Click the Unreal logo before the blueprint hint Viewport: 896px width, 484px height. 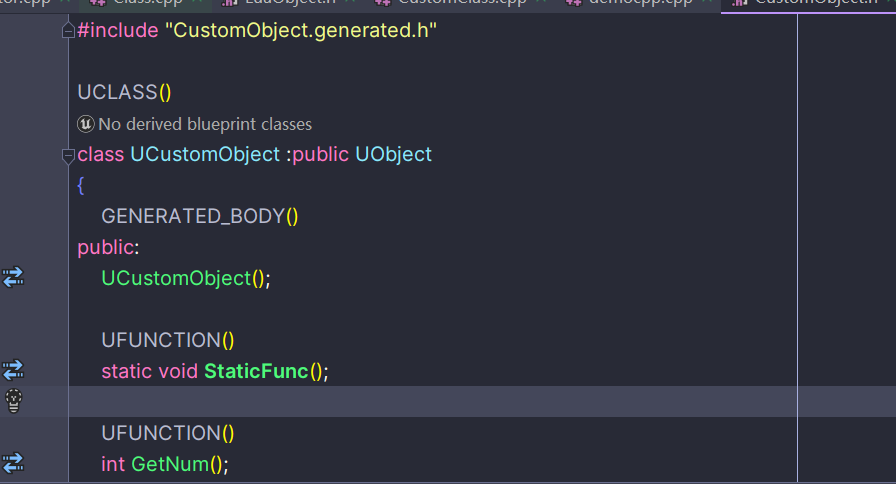click(86, 124)
